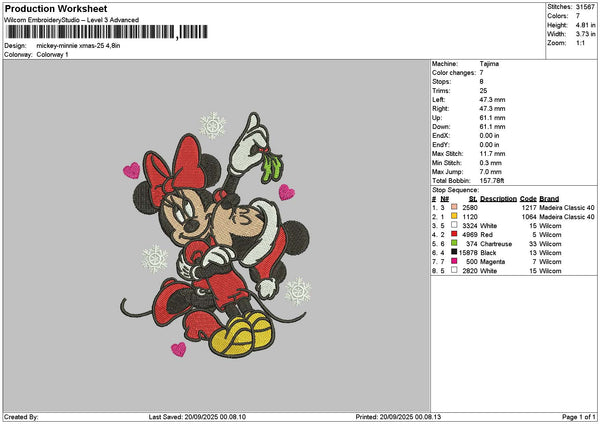Pick the magenta thread color swatch

(454, 262)
